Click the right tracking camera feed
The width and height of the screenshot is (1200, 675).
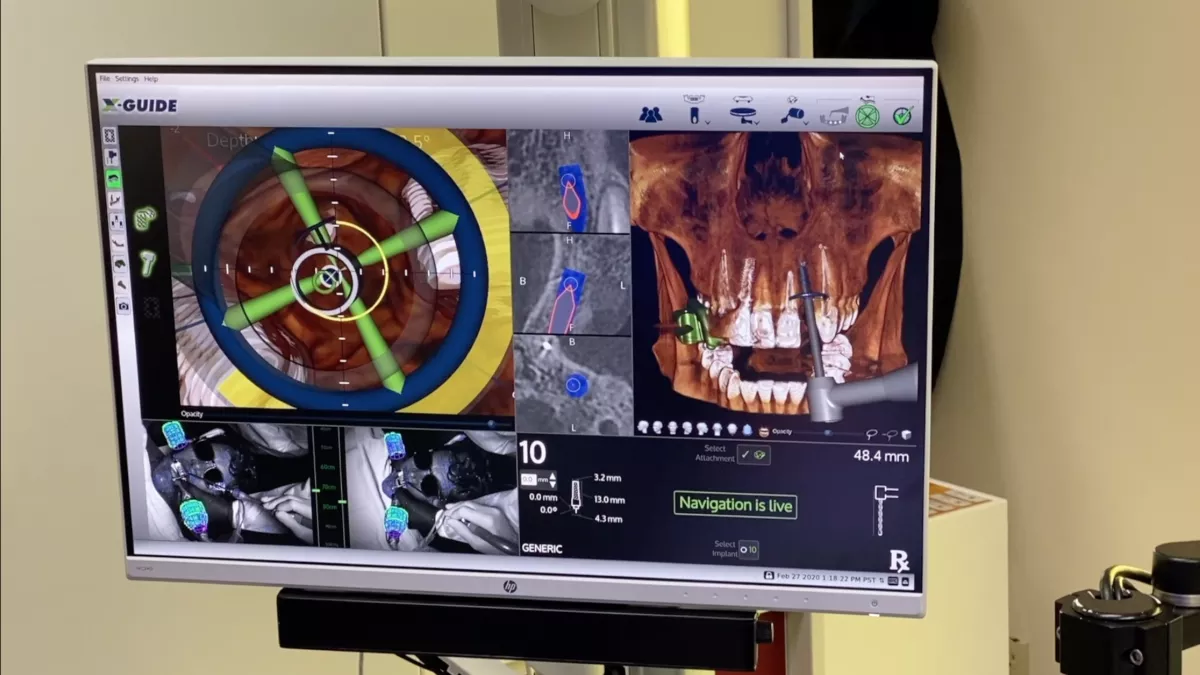point(432,490)
